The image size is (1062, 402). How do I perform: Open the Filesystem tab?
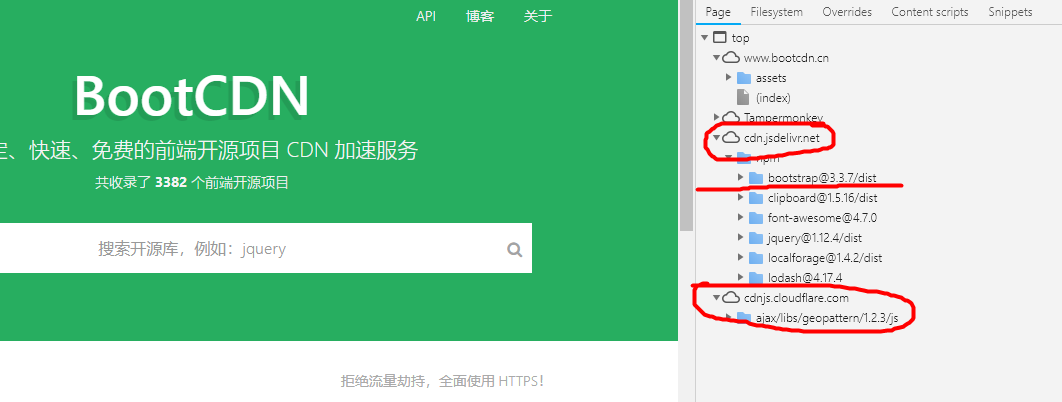(x=776, y=12)
